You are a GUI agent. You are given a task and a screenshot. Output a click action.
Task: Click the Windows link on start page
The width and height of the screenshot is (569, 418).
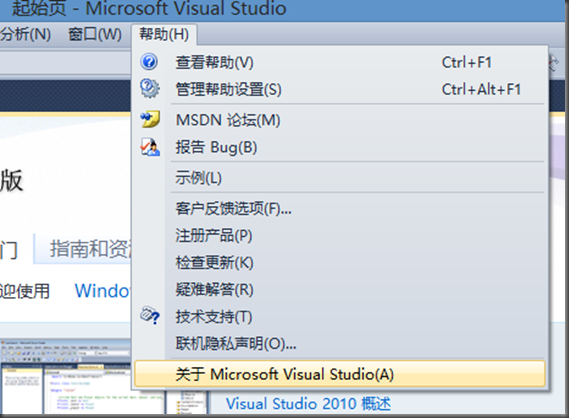(102, 291)
